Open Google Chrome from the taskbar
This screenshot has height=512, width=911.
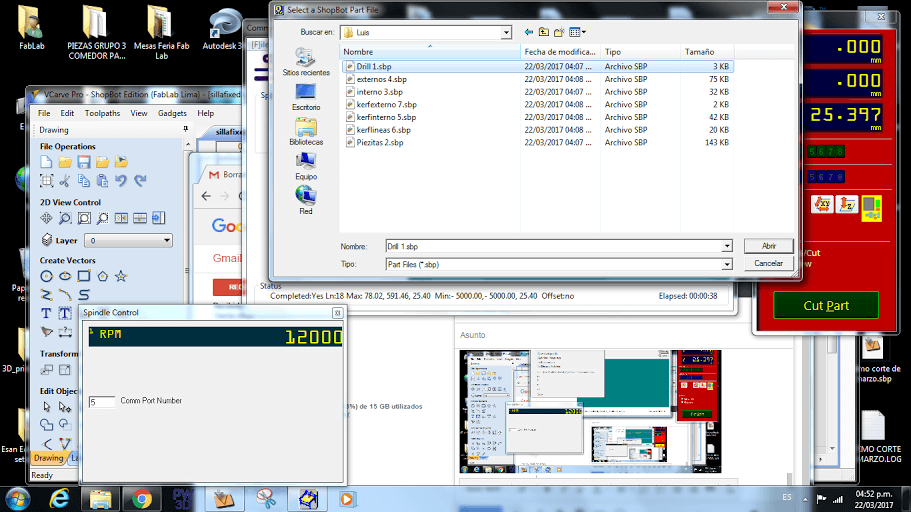141,499
